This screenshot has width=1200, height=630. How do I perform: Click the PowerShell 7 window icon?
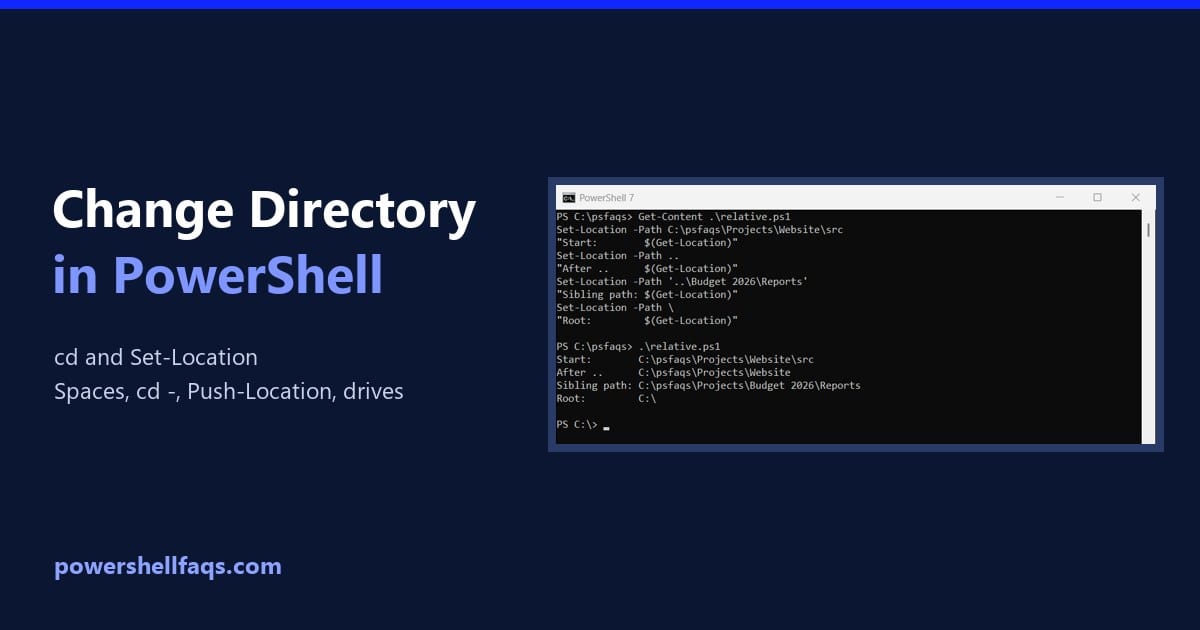(x=568, y=198)
